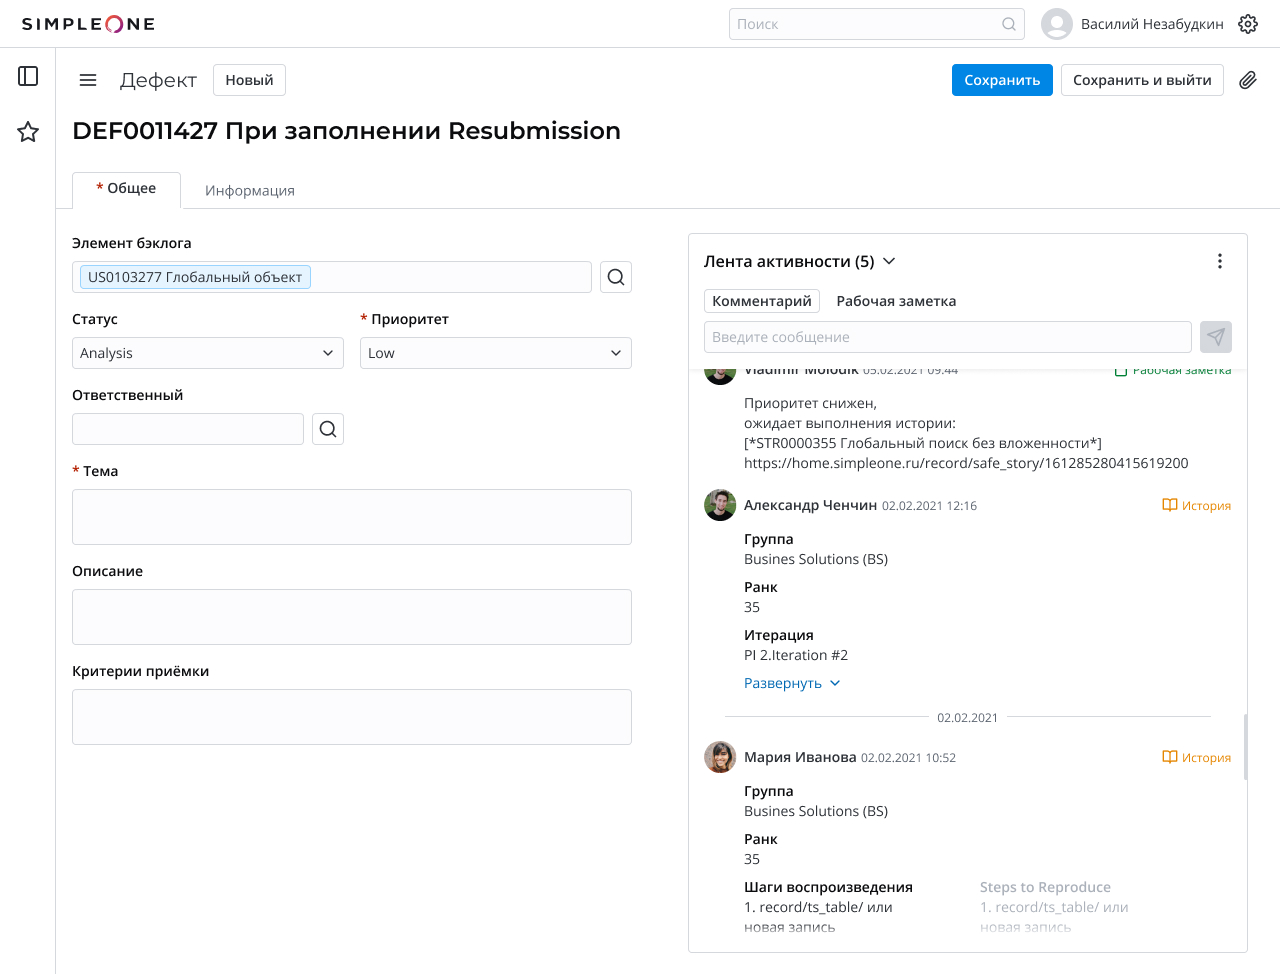Open the settings gear icon
Image resolution: width=1280 pixels, height=974 pixels.
(x=1248, y=24)
